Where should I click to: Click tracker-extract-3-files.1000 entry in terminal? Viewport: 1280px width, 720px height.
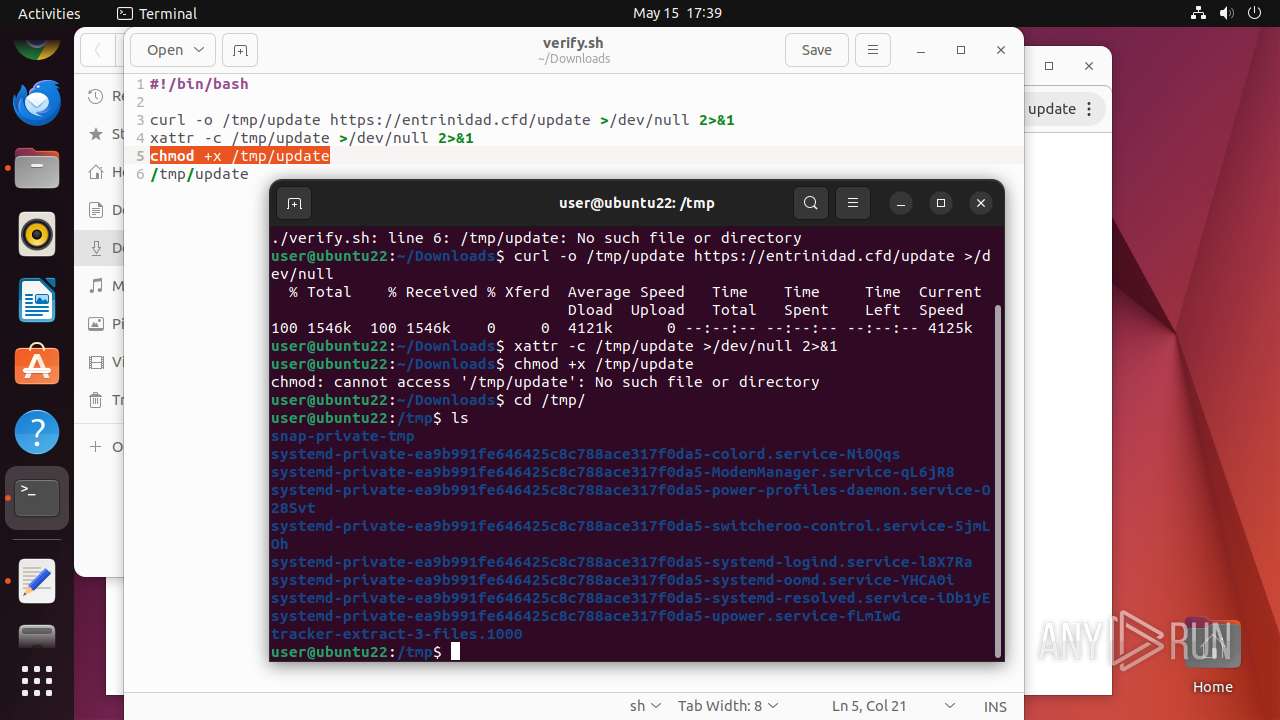pyautogui.click(x=396, y=634)
